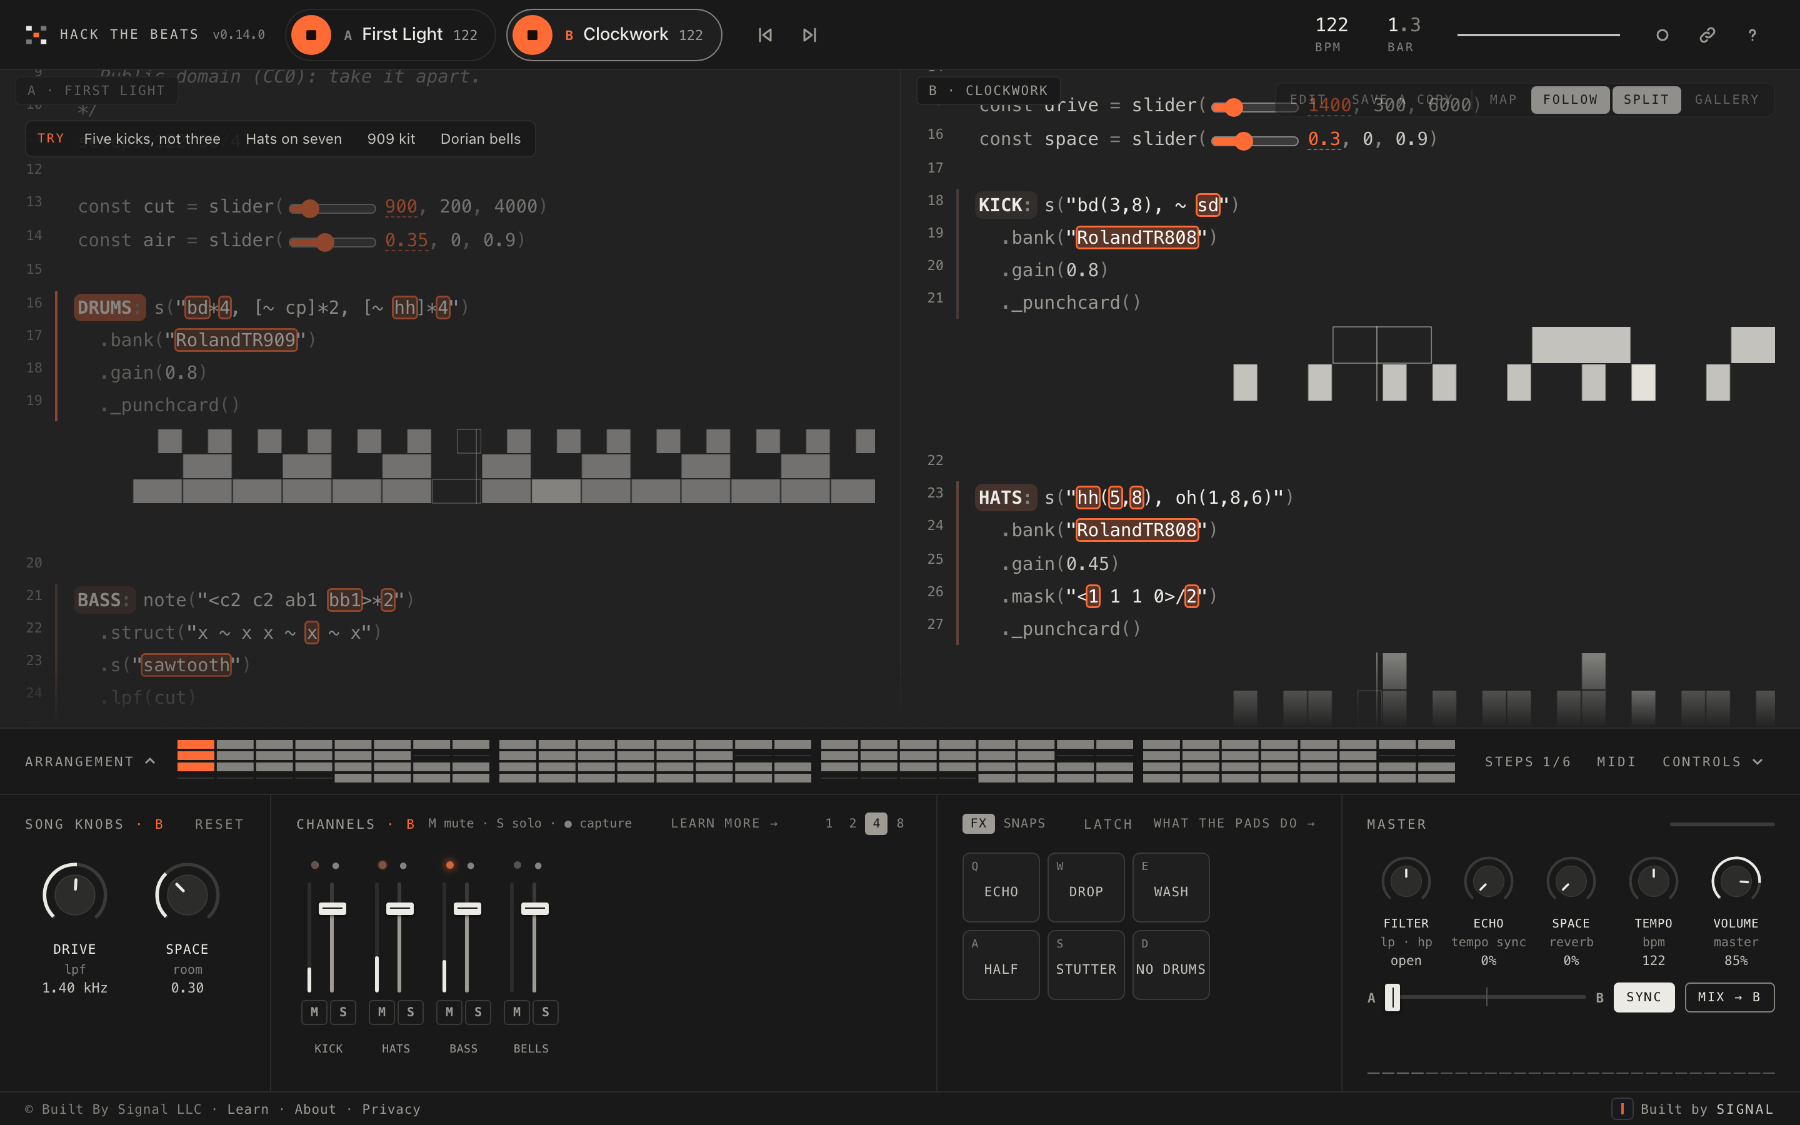Mute the BELLS channel
Viewport: 1800px width, 1125px height.
pos(516,1012)
